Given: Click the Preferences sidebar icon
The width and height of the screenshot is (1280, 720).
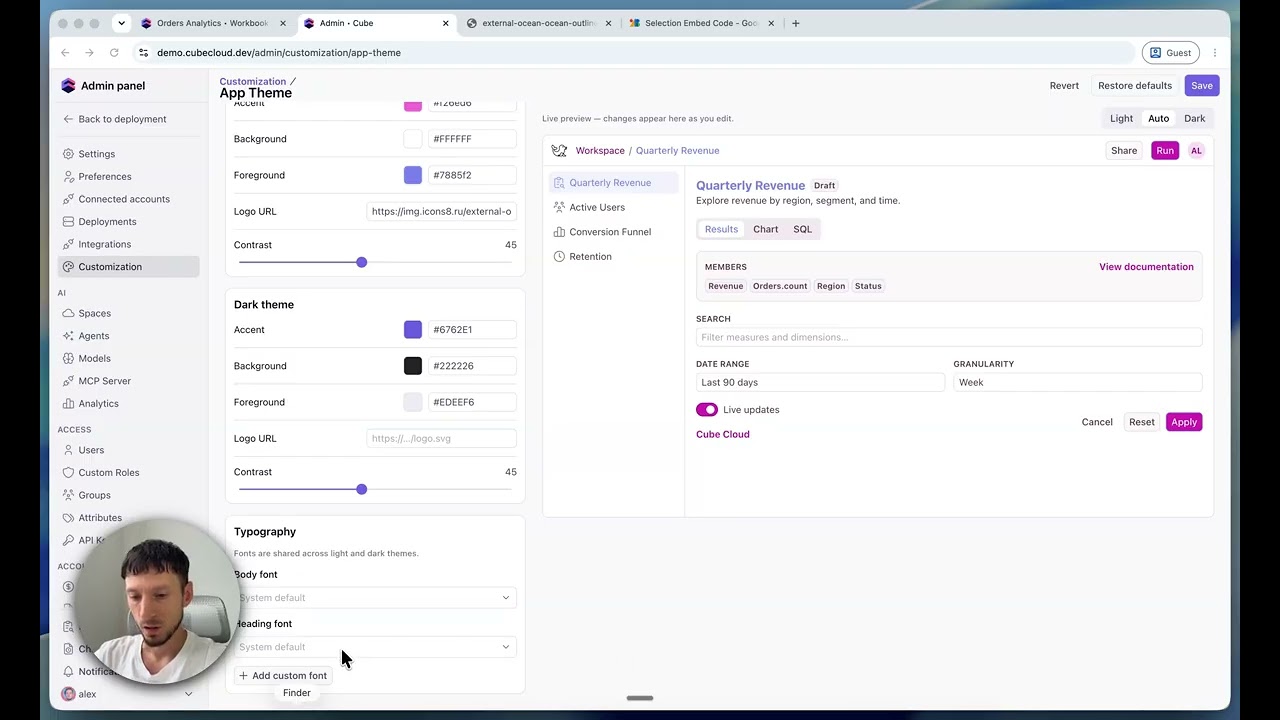Looking at the screenshot, I should (68, 176).
